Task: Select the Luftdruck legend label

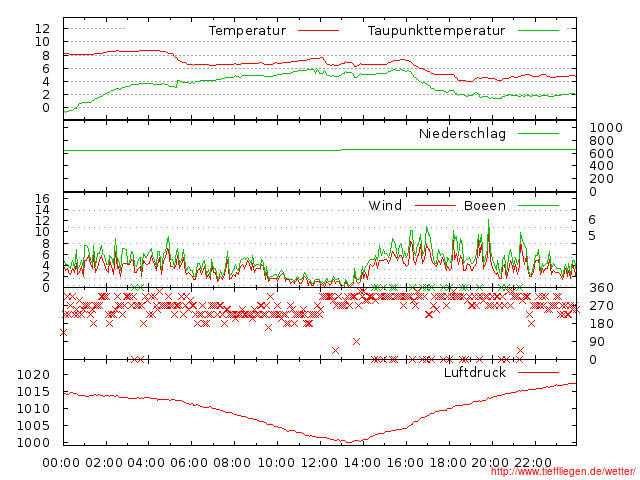Action: pos(475,372)
